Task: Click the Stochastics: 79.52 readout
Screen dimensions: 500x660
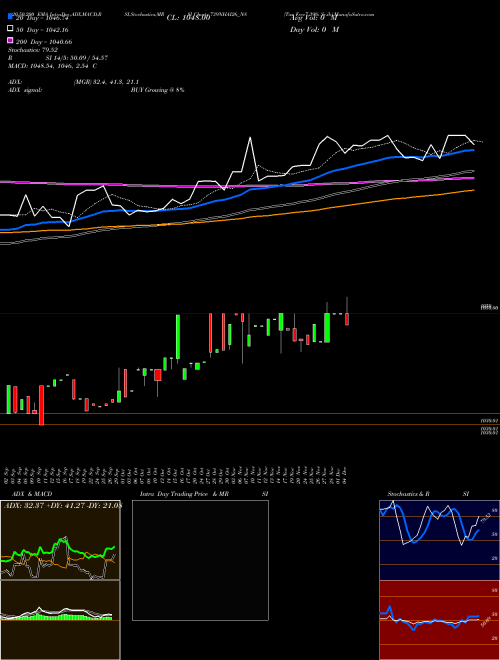Action: 33,50
